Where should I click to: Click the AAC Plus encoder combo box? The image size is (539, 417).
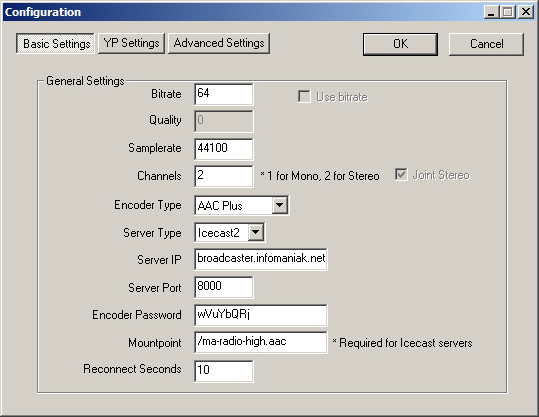click(241, 205)
